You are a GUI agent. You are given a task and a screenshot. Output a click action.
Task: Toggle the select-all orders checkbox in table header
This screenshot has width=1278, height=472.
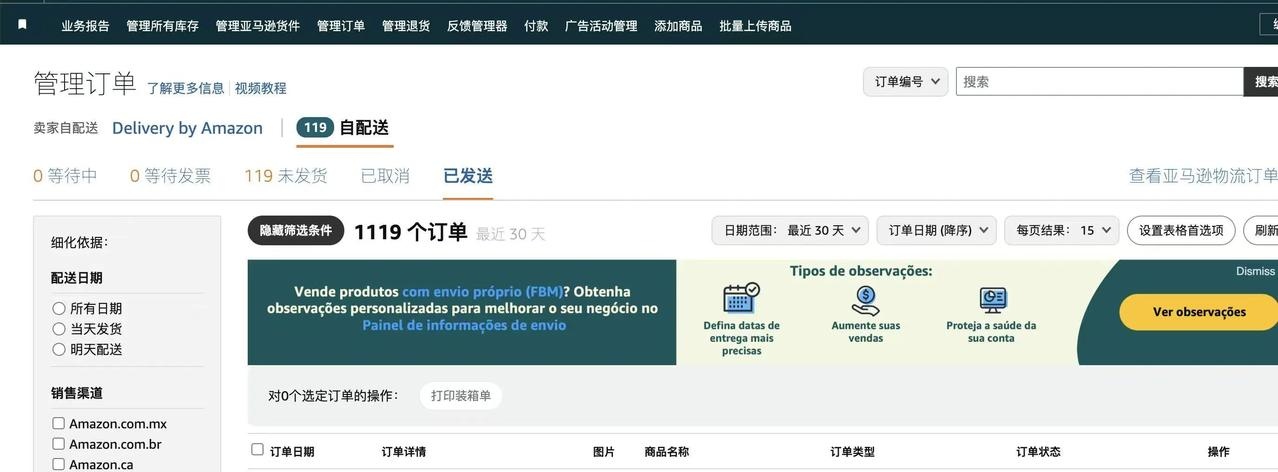[x=258, y=450]
